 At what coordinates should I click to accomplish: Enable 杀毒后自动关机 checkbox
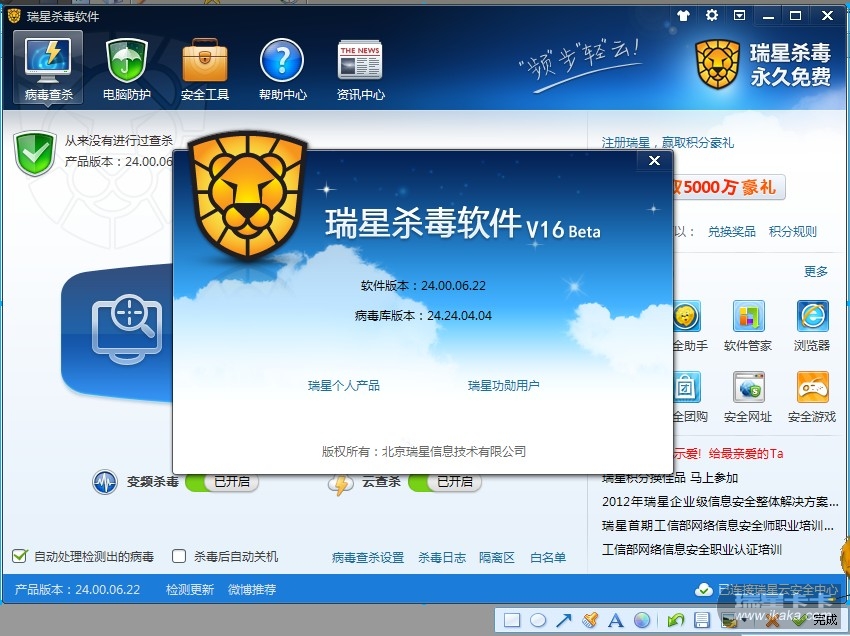[x=179, y=556]
